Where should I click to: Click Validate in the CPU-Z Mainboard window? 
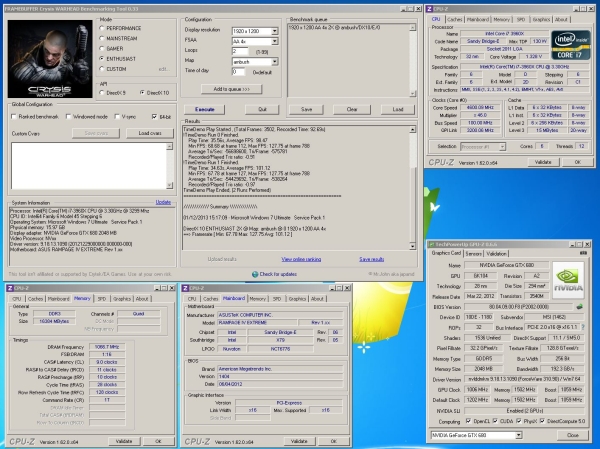point(299,441)
